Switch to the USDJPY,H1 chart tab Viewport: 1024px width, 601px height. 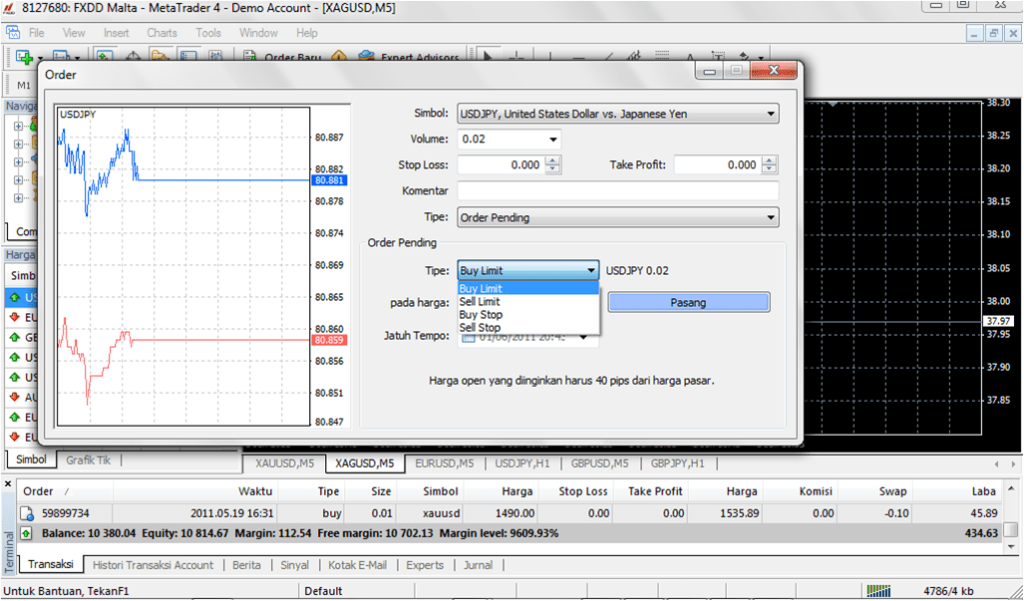point(522,463)
